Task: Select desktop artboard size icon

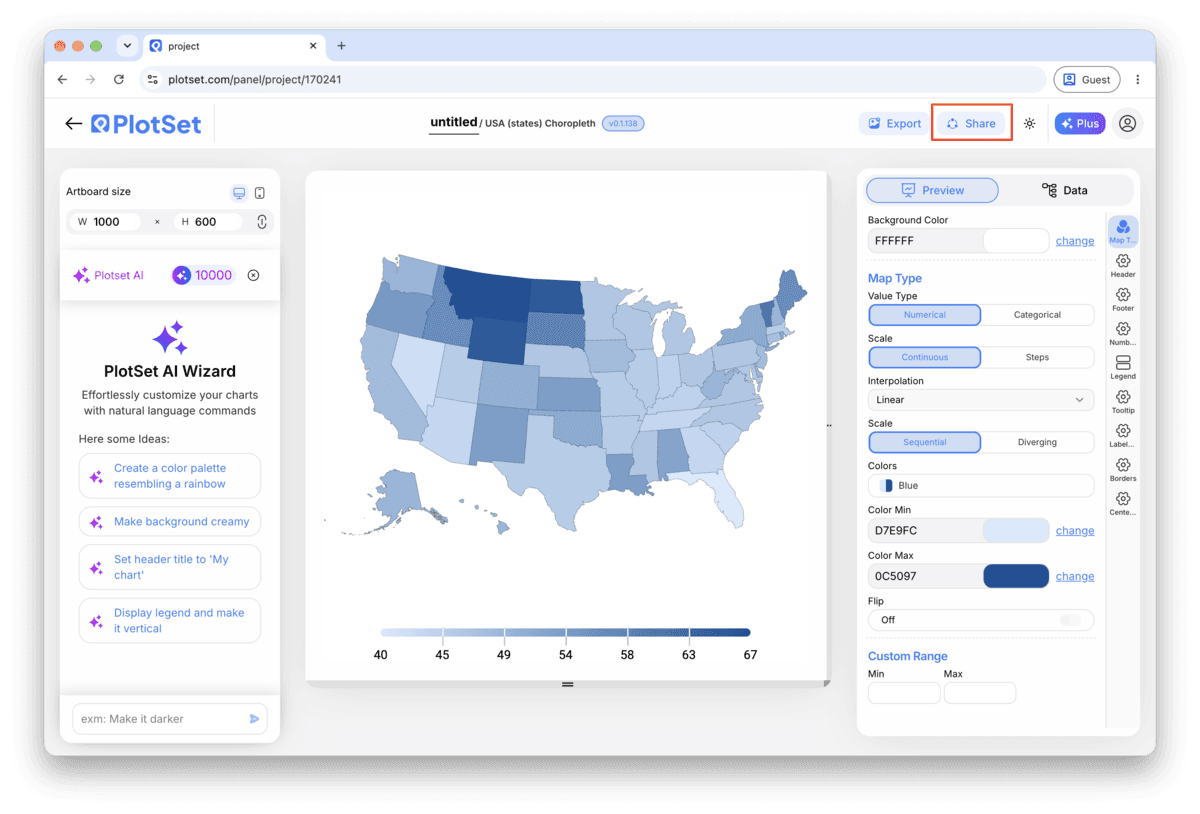Action: 239,192
